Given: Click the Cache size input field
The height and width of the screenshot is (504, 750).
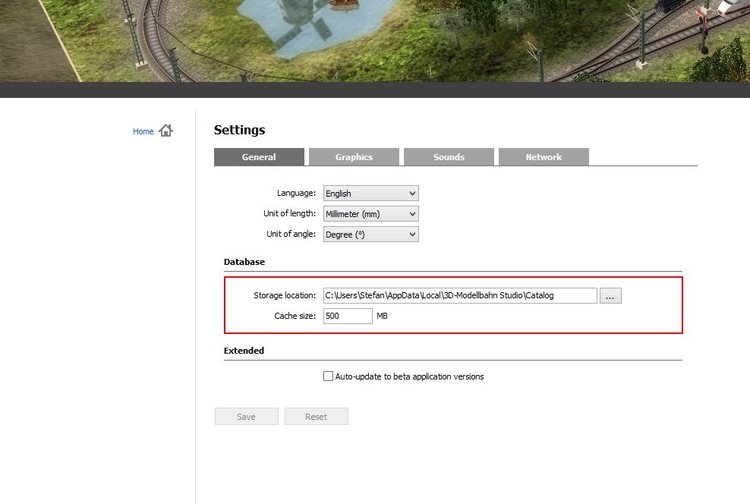Looking at the screenshot, I should click(348, 316).
